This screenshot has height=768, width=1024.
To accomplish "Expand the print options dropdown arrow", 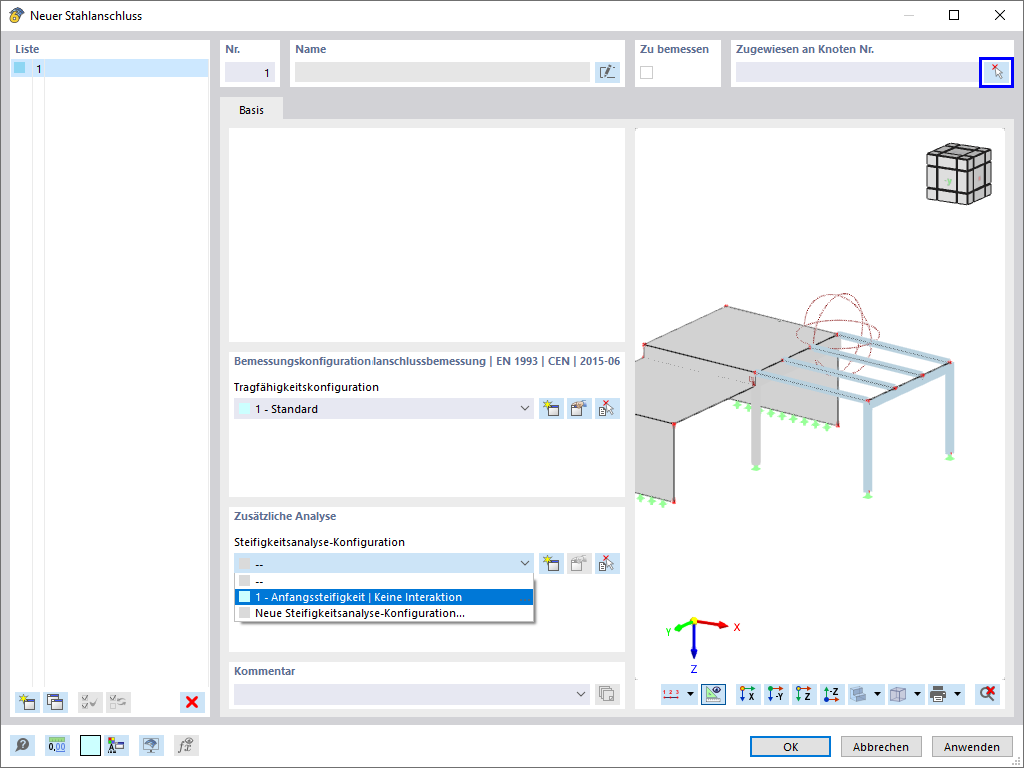I will pos(957,694).
